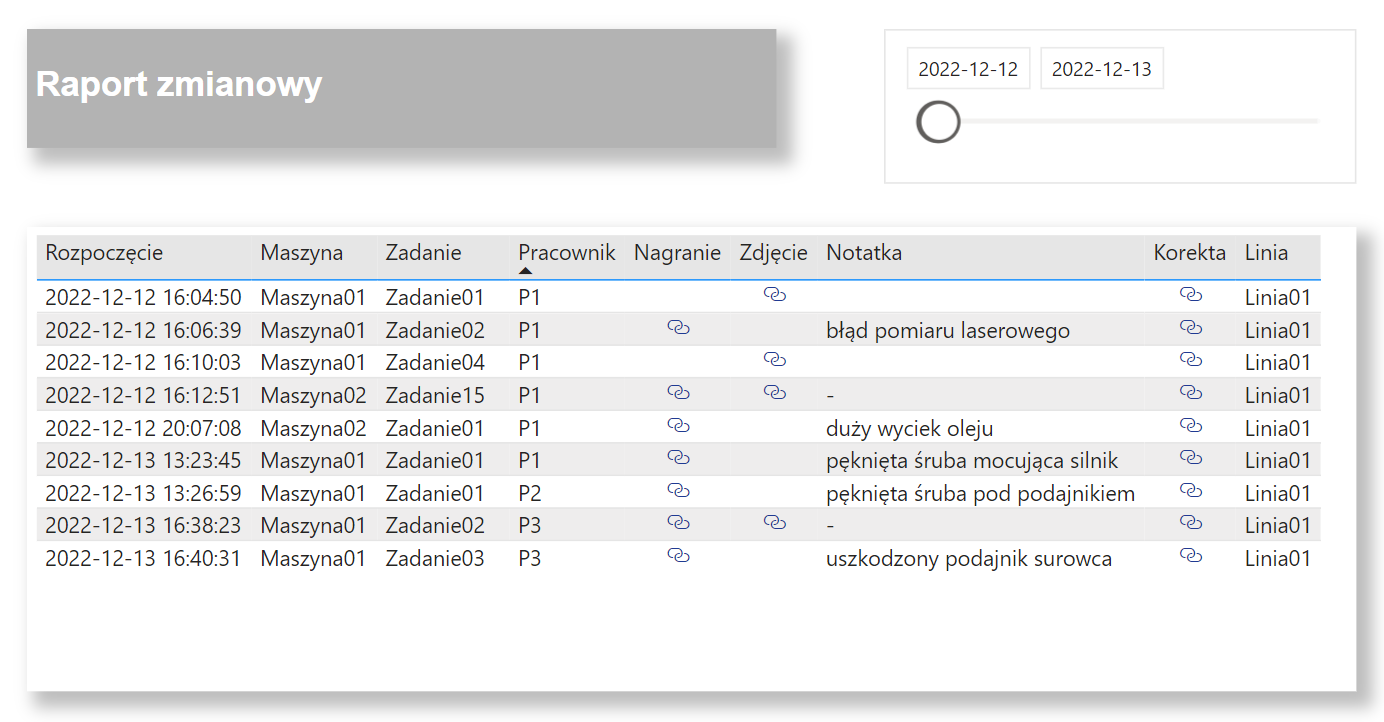Open recording link for duży wyciek oleju

(678, 425)
